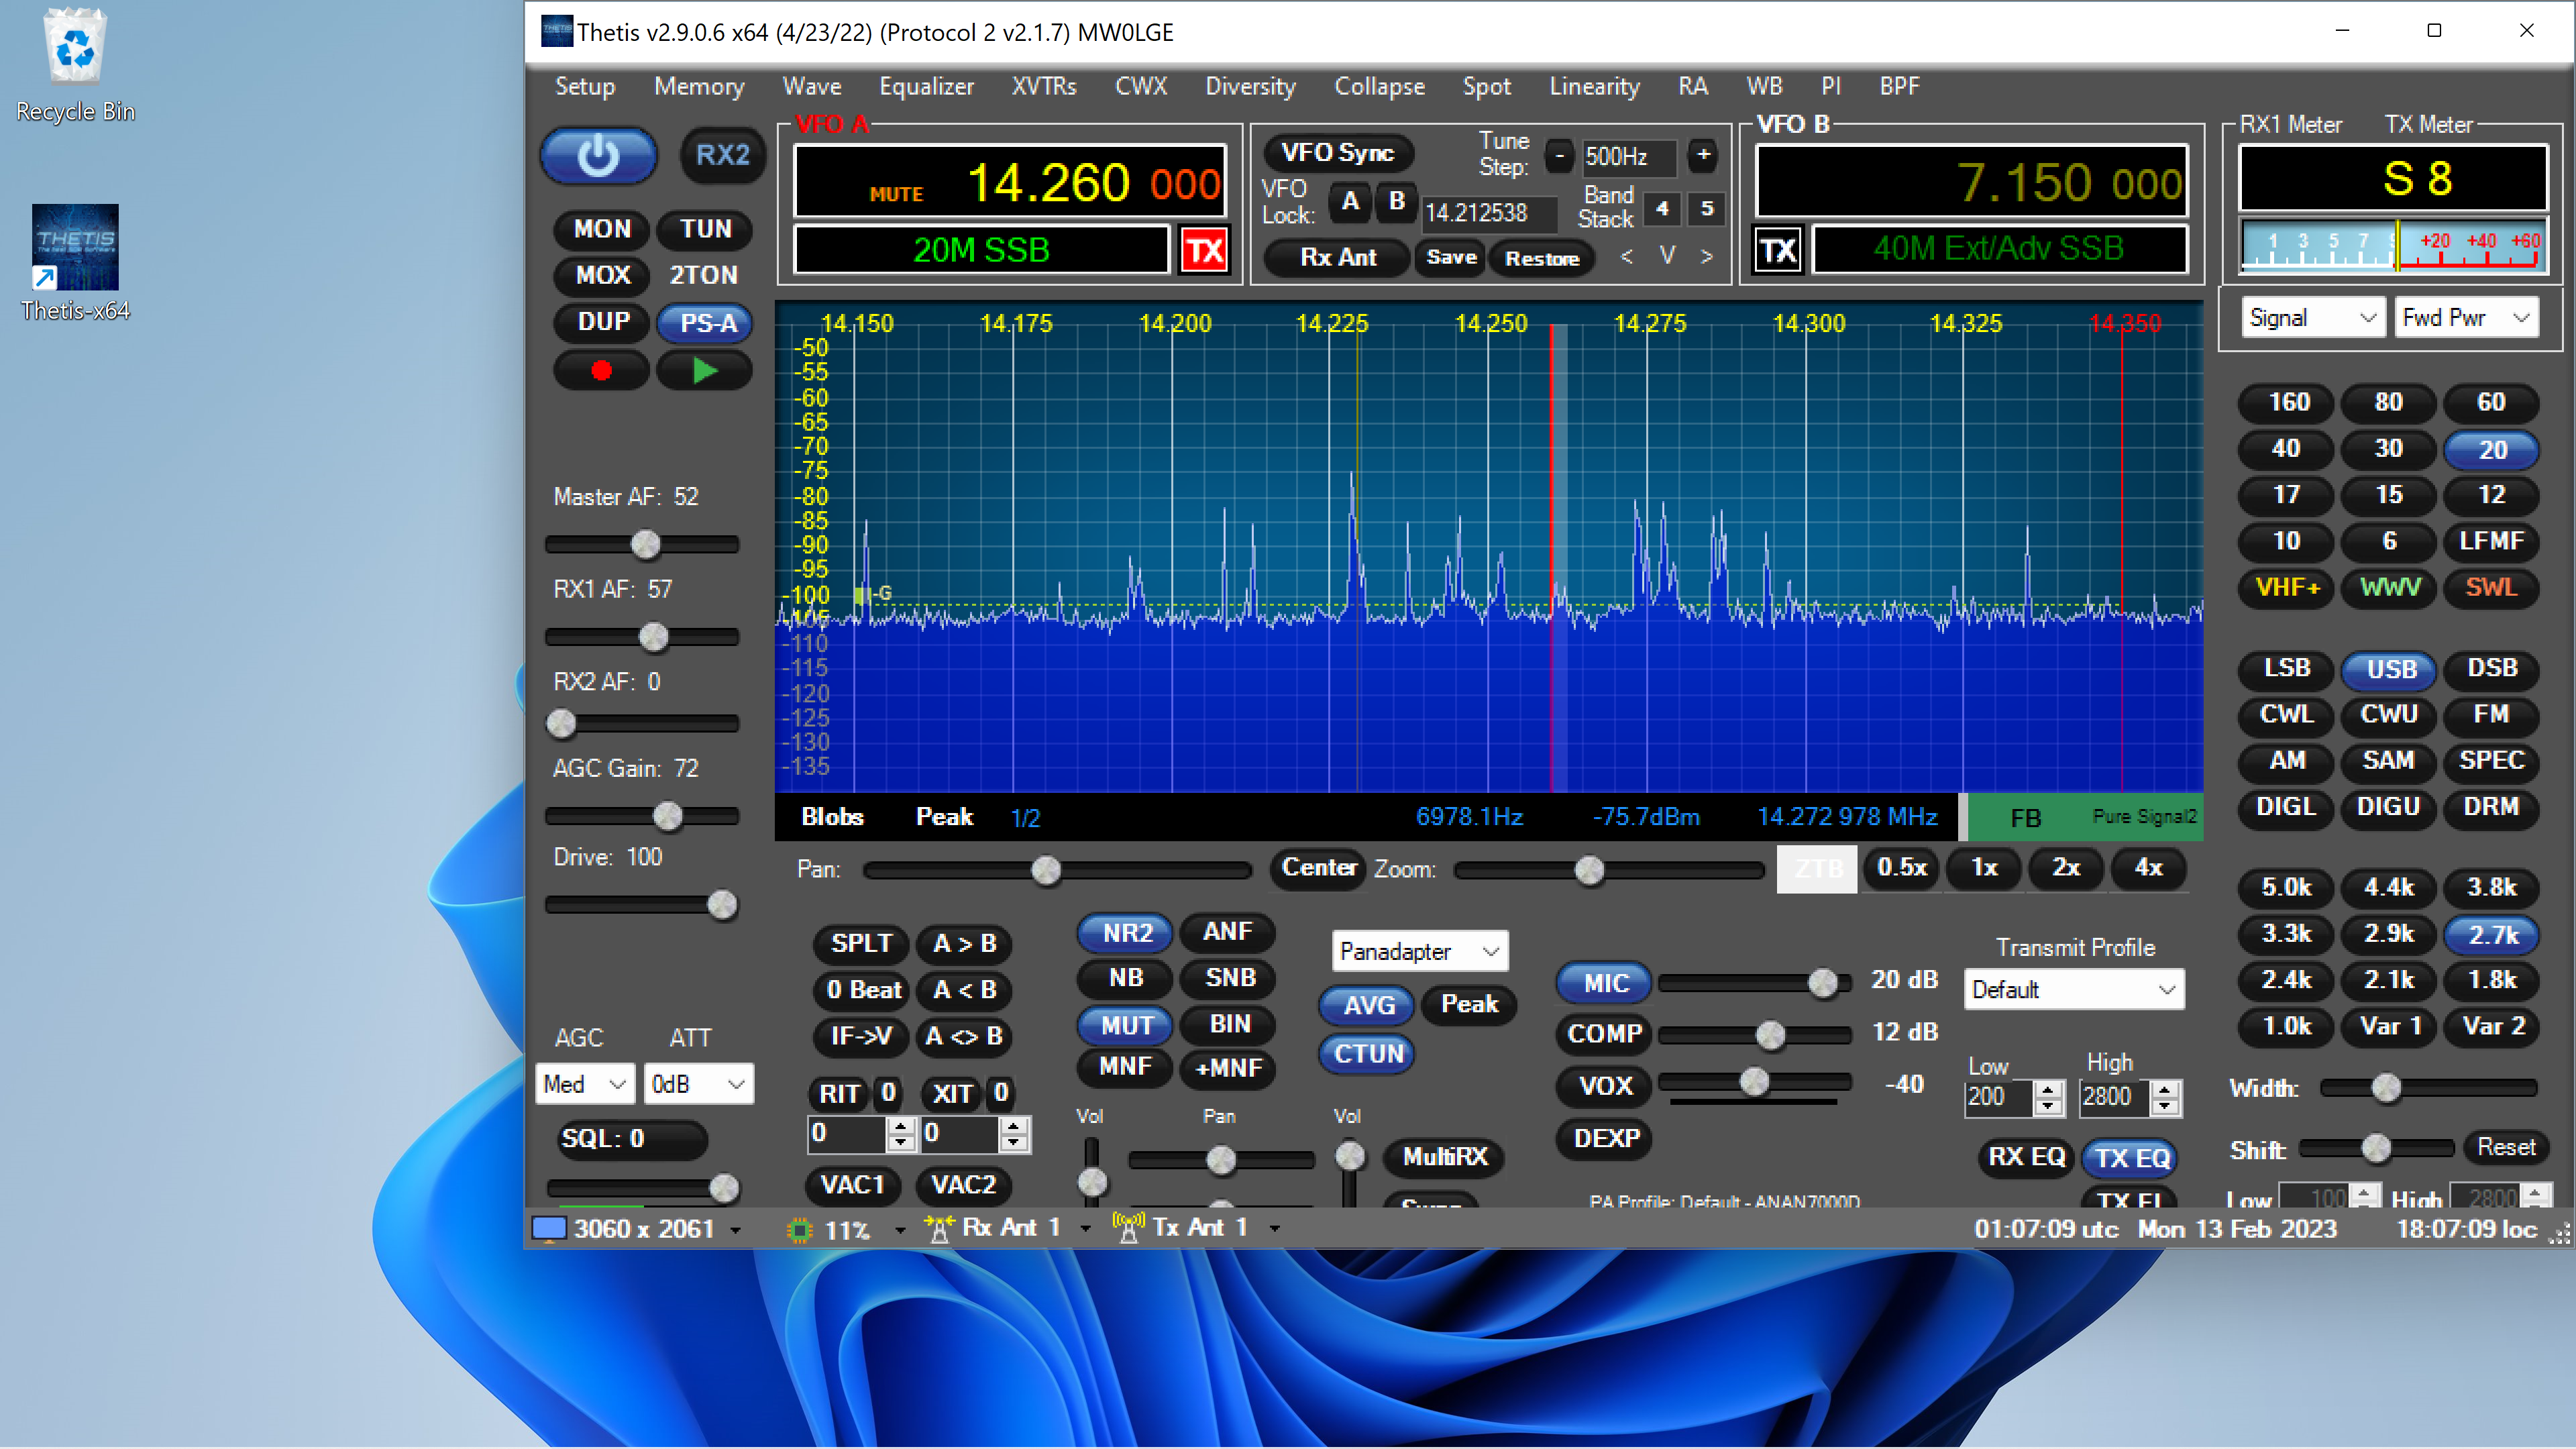
Task: Decrease tune step with minus button
Action: tap(1558, 155)
